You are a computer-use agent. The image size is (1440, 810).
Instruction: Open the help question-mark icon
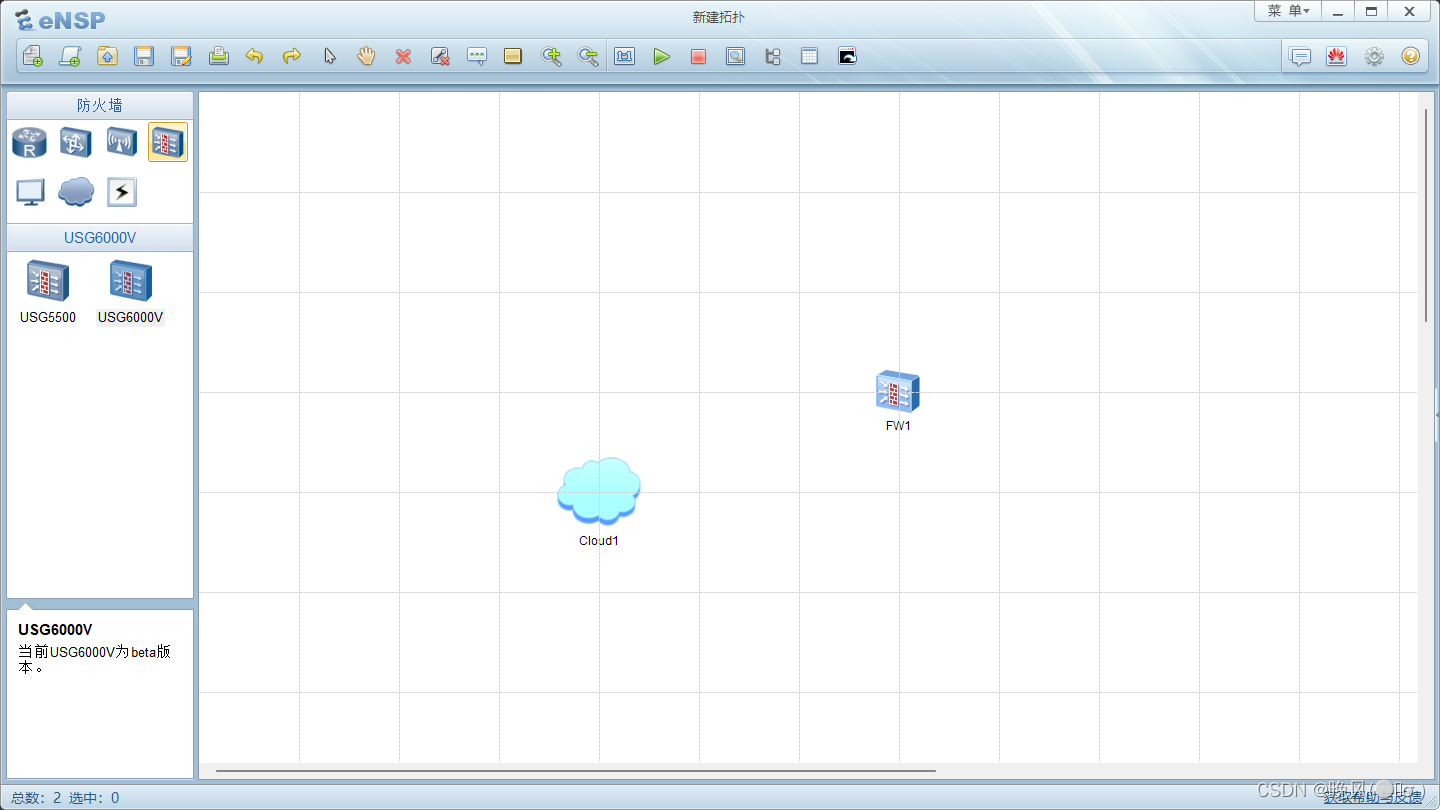coord(1410,56)
